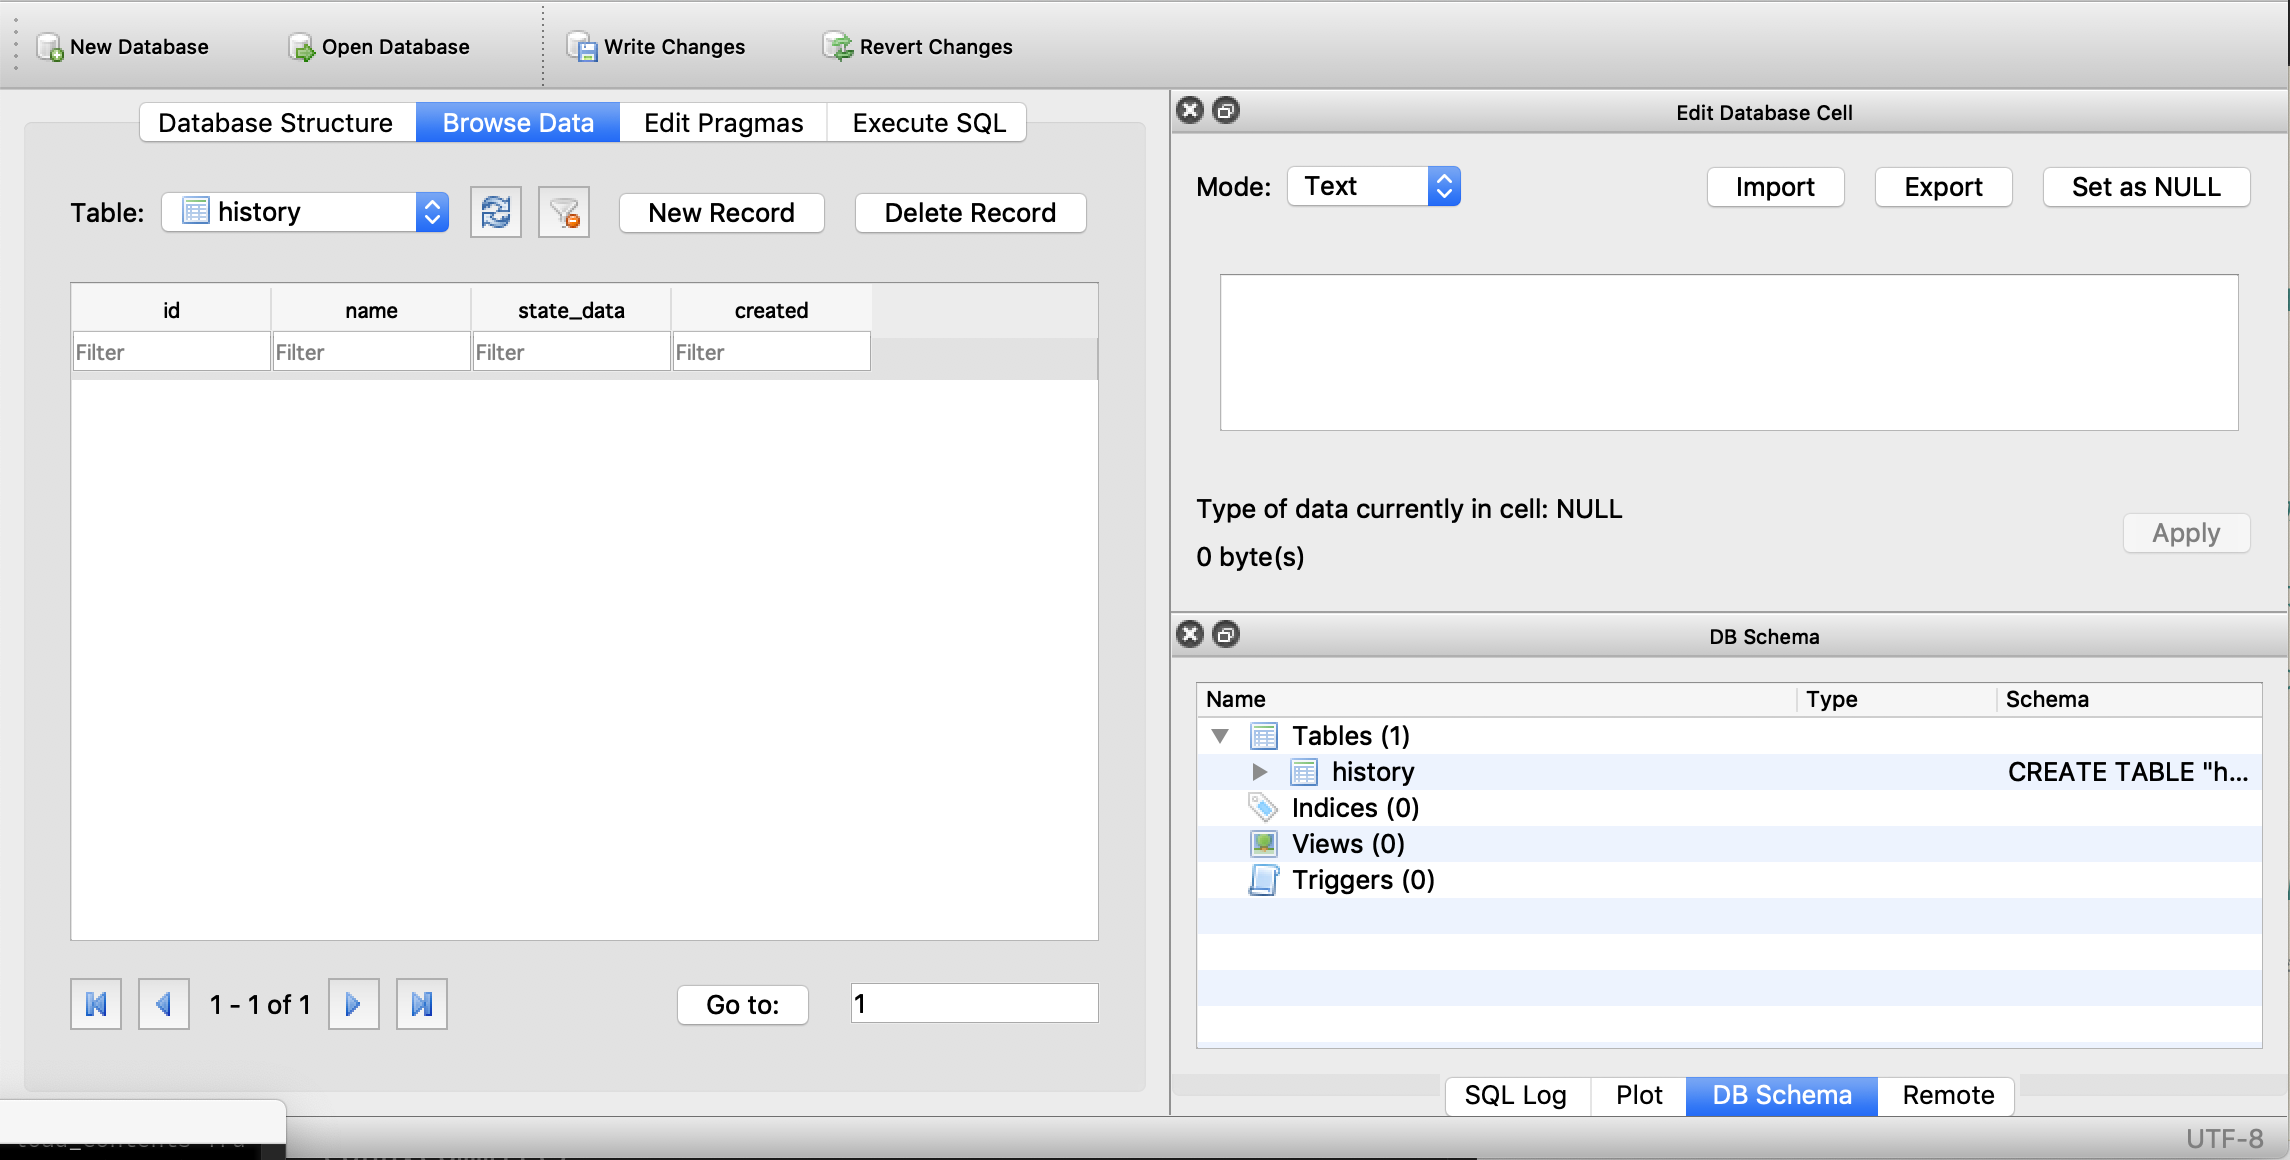Select the Views (0) tree row
Image resolution: width=2290 pixels, height=1160 pixels.
tap(1729, 844)
